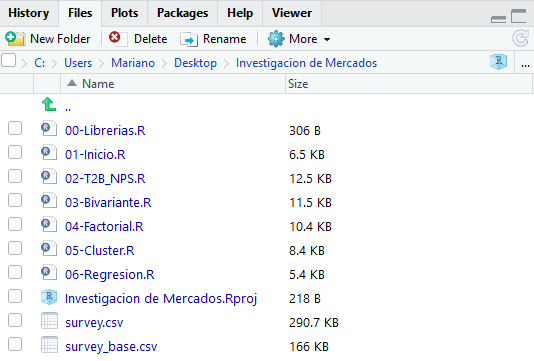Image resolution: width=534 pixels, height=361 pixels.
Task: Switch to the Plots tab
Action: (125, 13)
